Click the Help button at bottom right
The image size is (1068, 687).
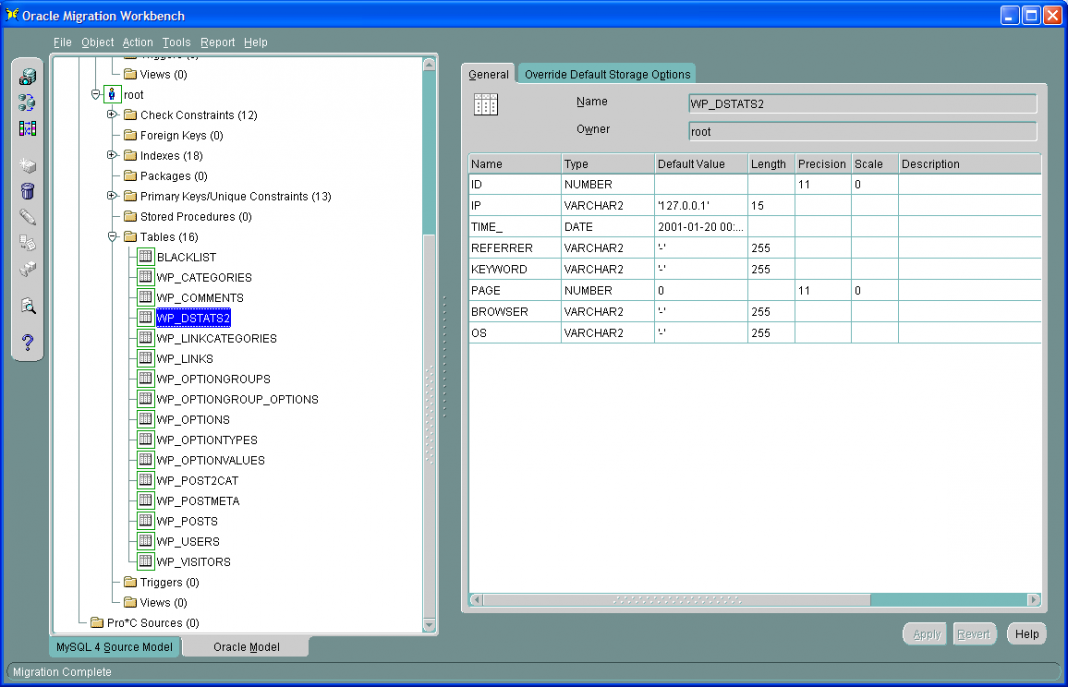(x=1026, y=633)
